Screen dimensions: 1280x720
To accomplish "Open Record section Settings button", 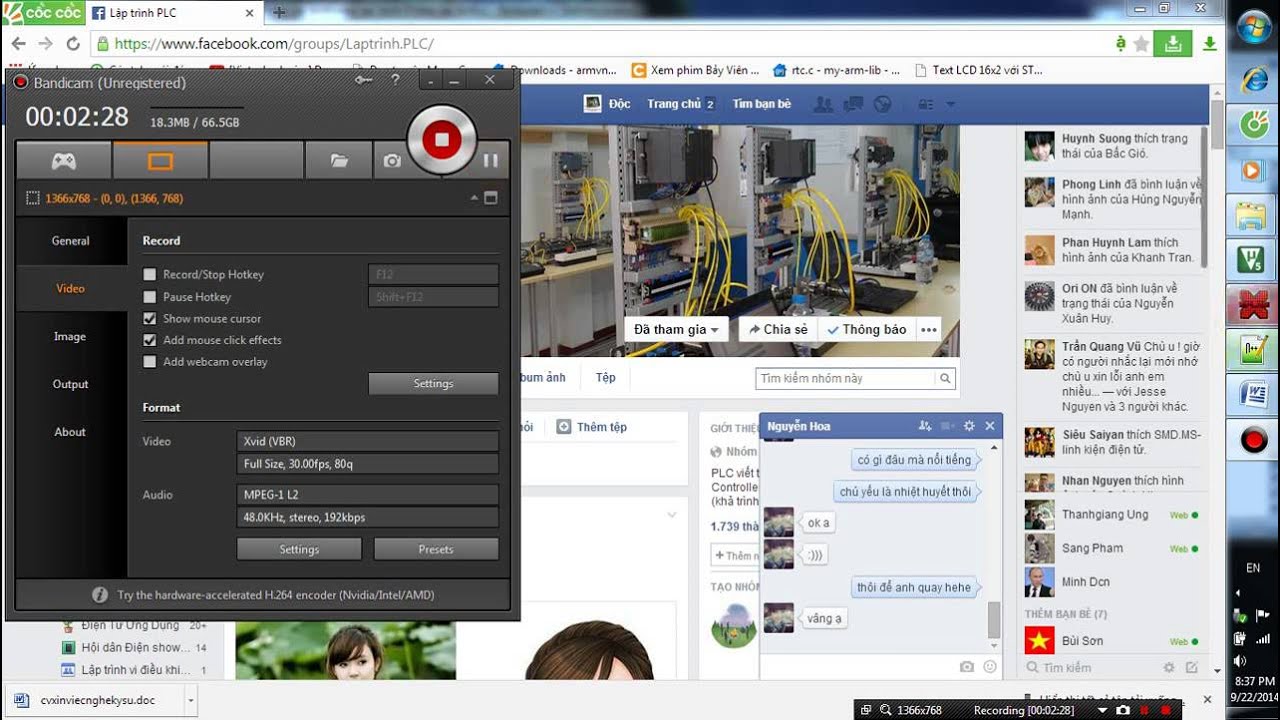I will pyautogui.click(x=433, y=384).
